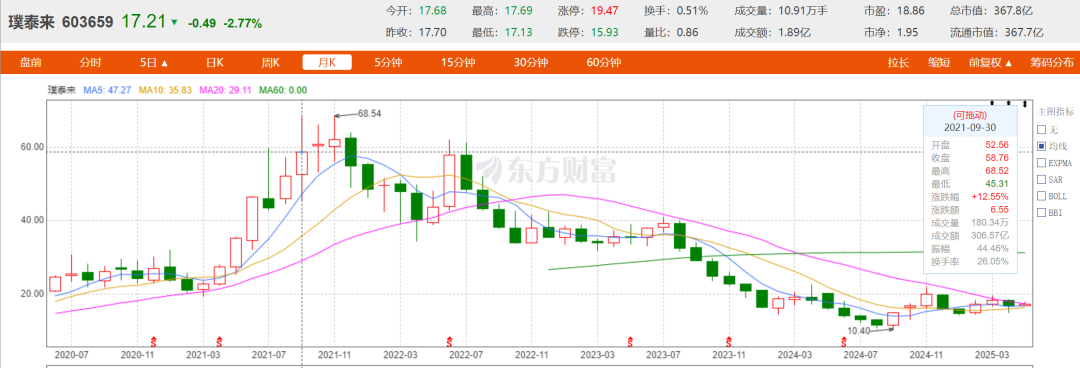Click the red dividend marker near 2023-11

tap(729, 341)
